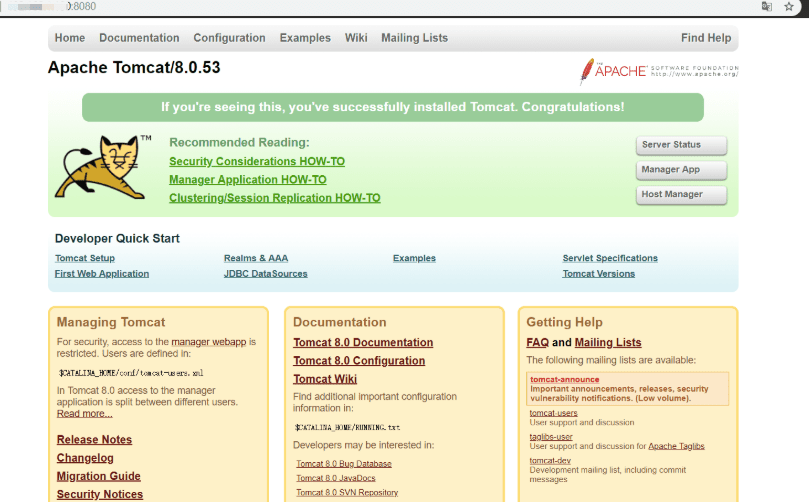Click the green Congratulations banner text
This screenshot has height=502, width=809.
393,107
